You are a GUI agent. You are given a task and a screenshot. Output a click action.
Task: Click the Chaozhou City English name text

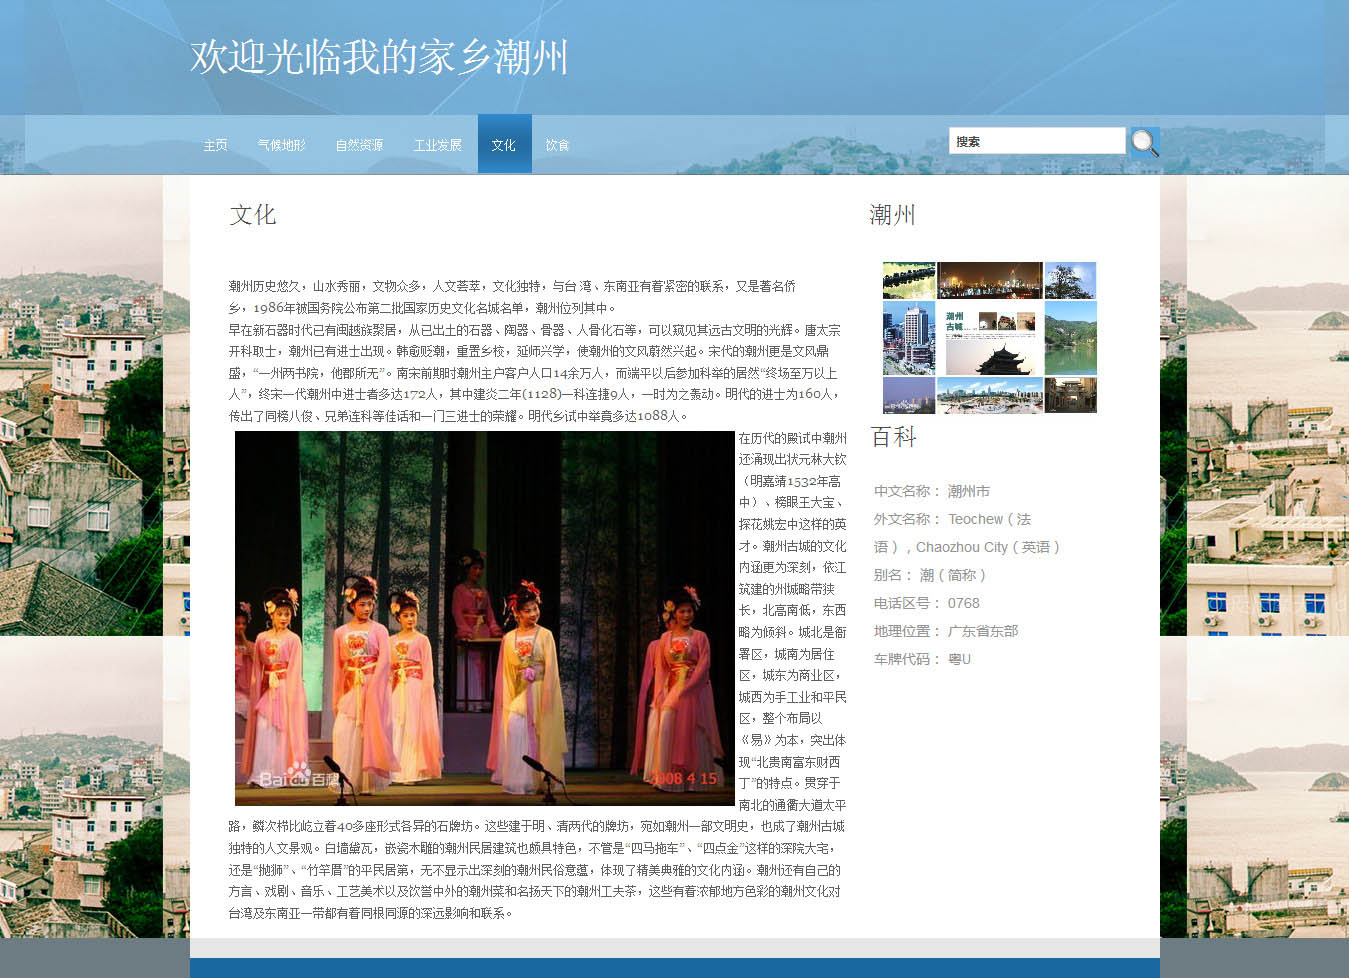point(961,547)
